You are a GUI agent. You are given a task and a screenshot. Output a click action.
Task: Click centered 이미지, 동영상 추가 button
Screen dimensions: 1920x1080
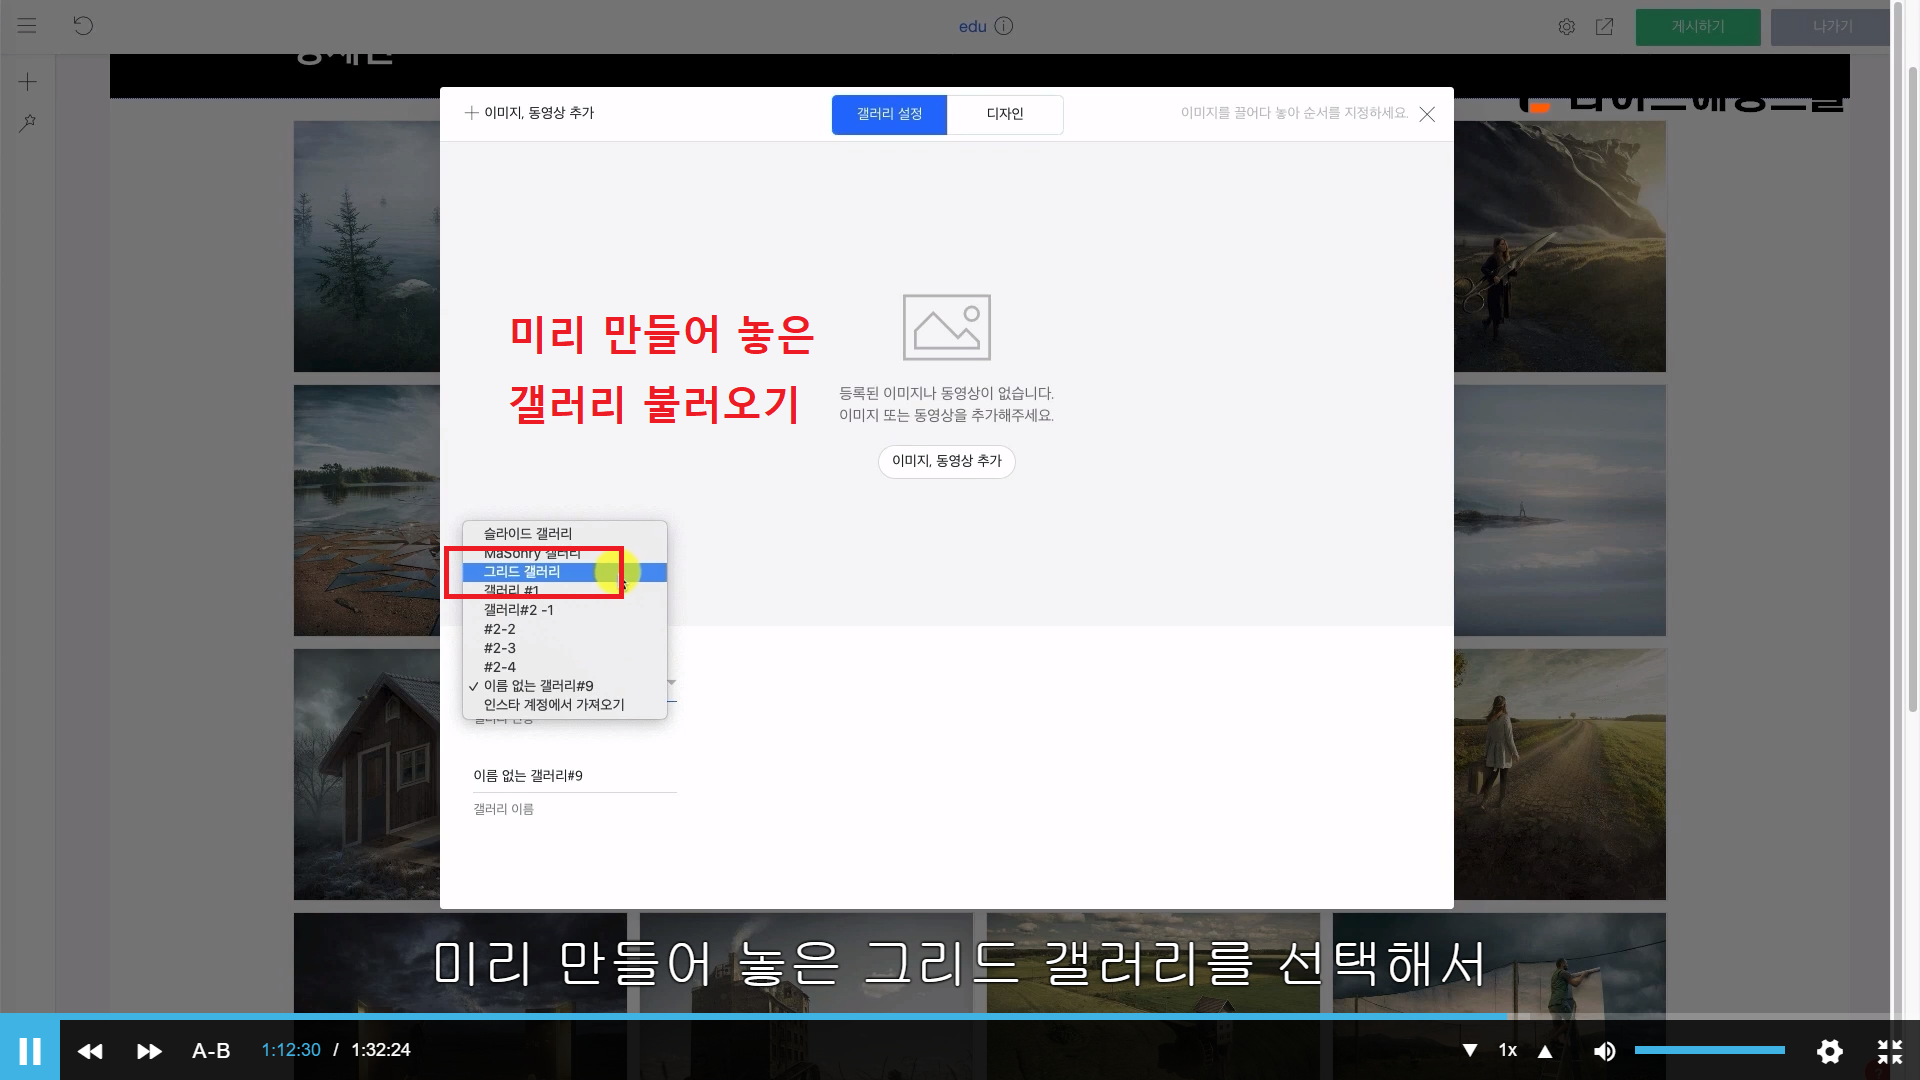[946, 461]
